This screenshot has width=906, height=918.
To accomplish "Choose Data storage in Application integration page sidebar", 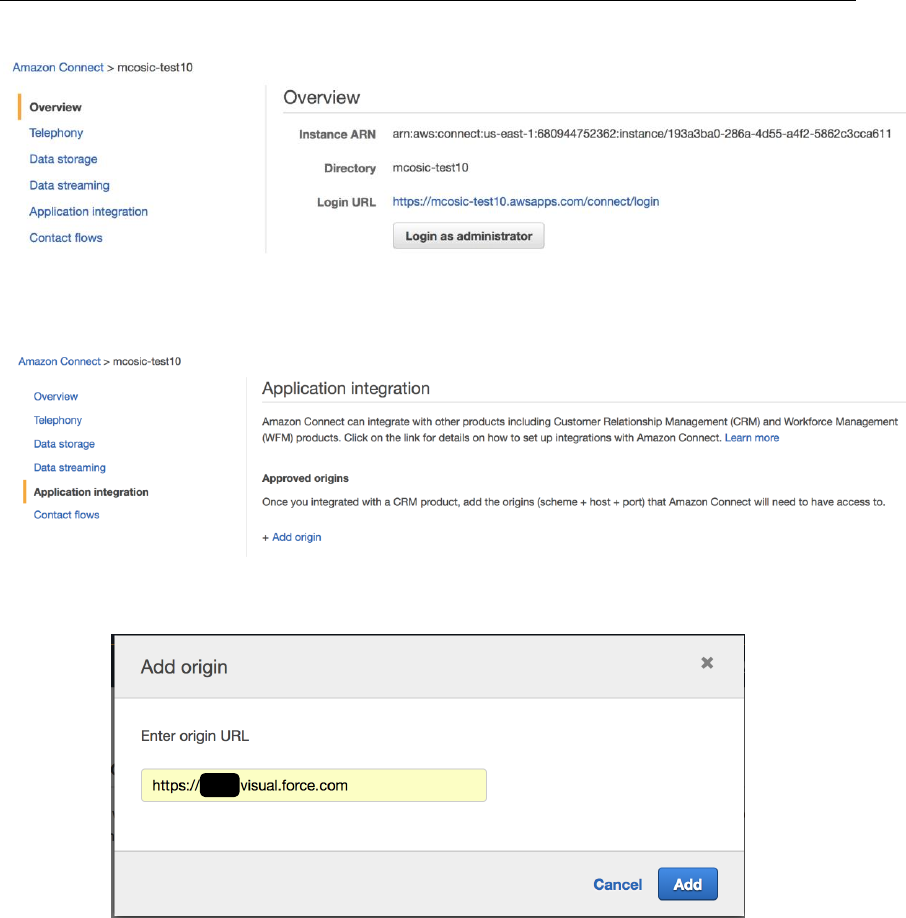I will click(x=64, y=444).
